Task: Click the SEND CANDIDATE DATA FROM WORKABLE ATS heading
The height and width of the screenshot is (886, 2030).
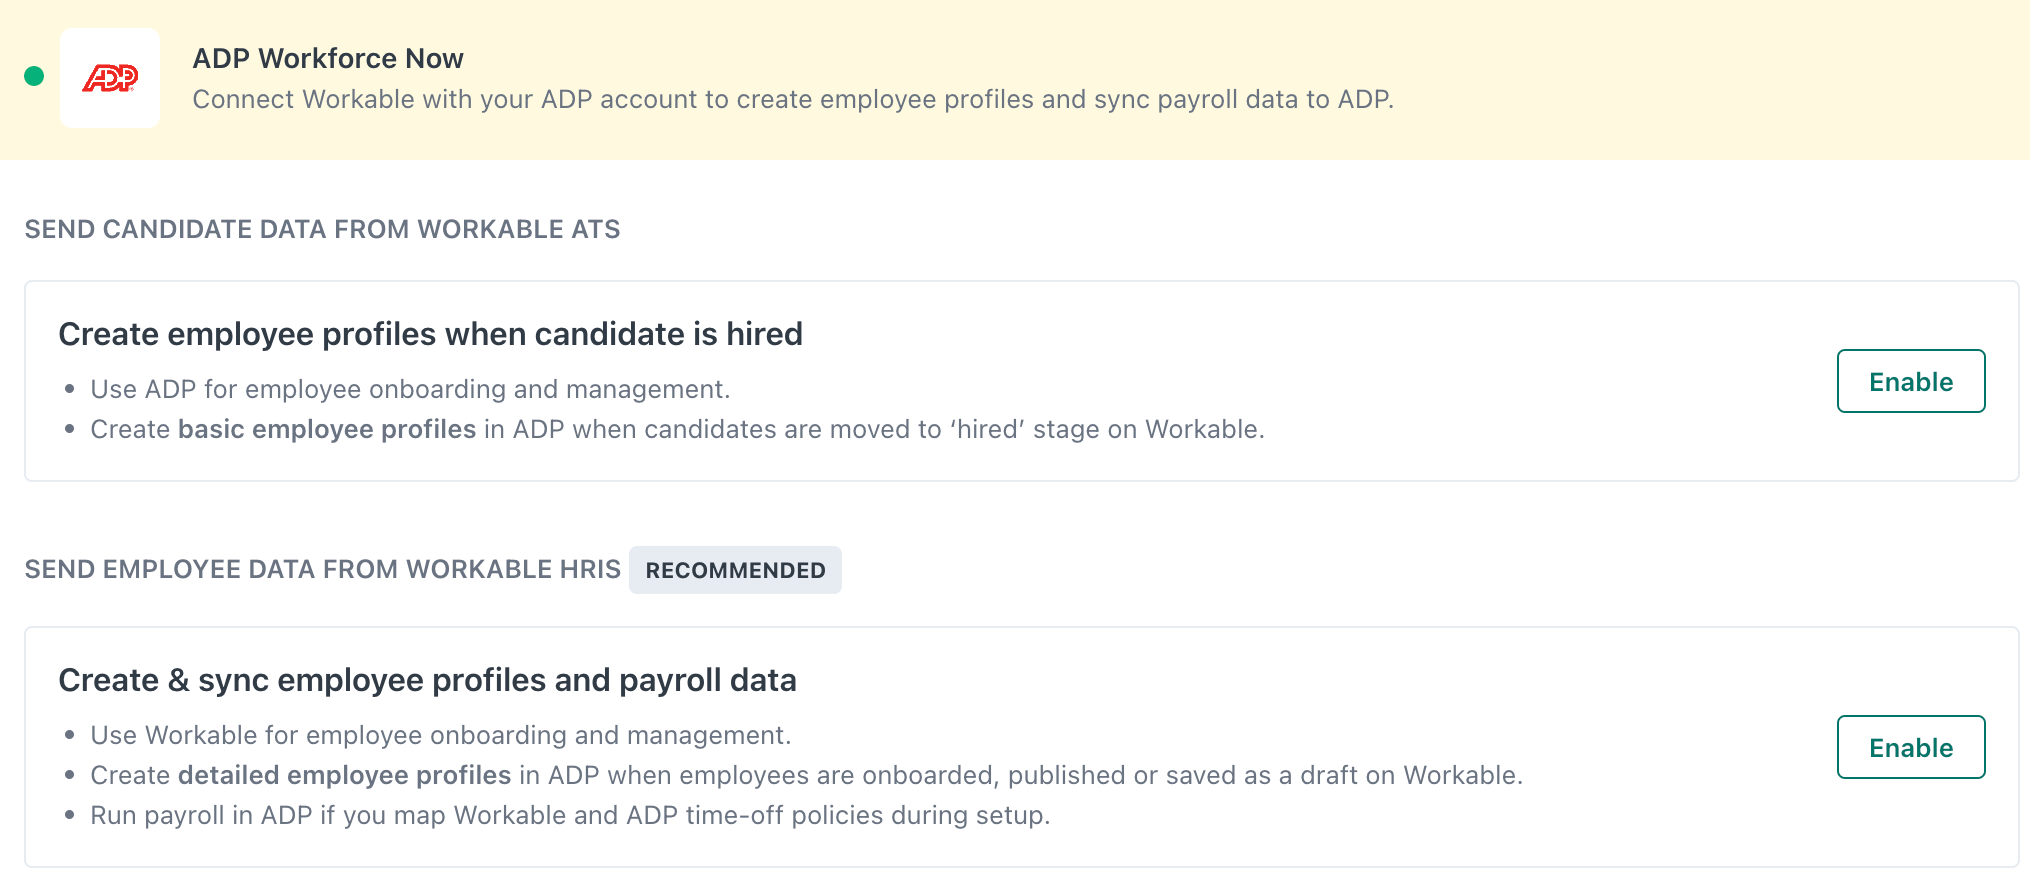Action: click(x=322, y=229)
